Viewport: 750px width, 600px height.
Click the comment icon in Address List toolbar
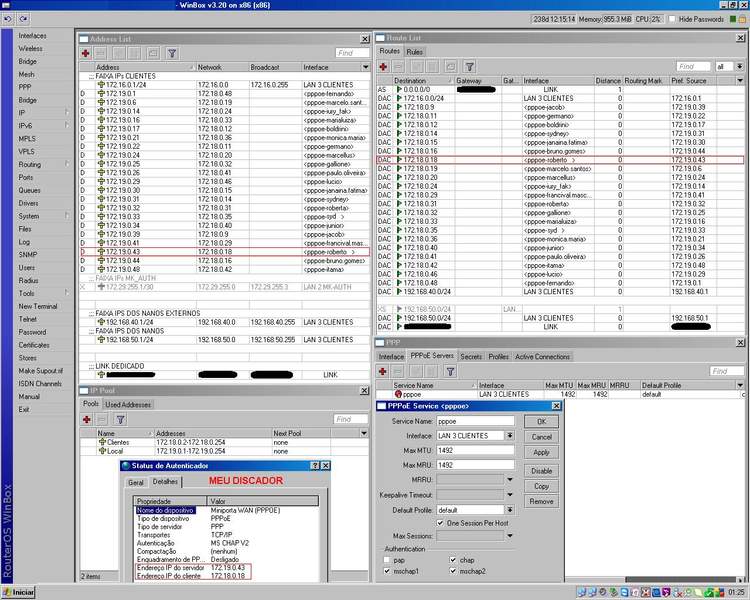[153, 53]
